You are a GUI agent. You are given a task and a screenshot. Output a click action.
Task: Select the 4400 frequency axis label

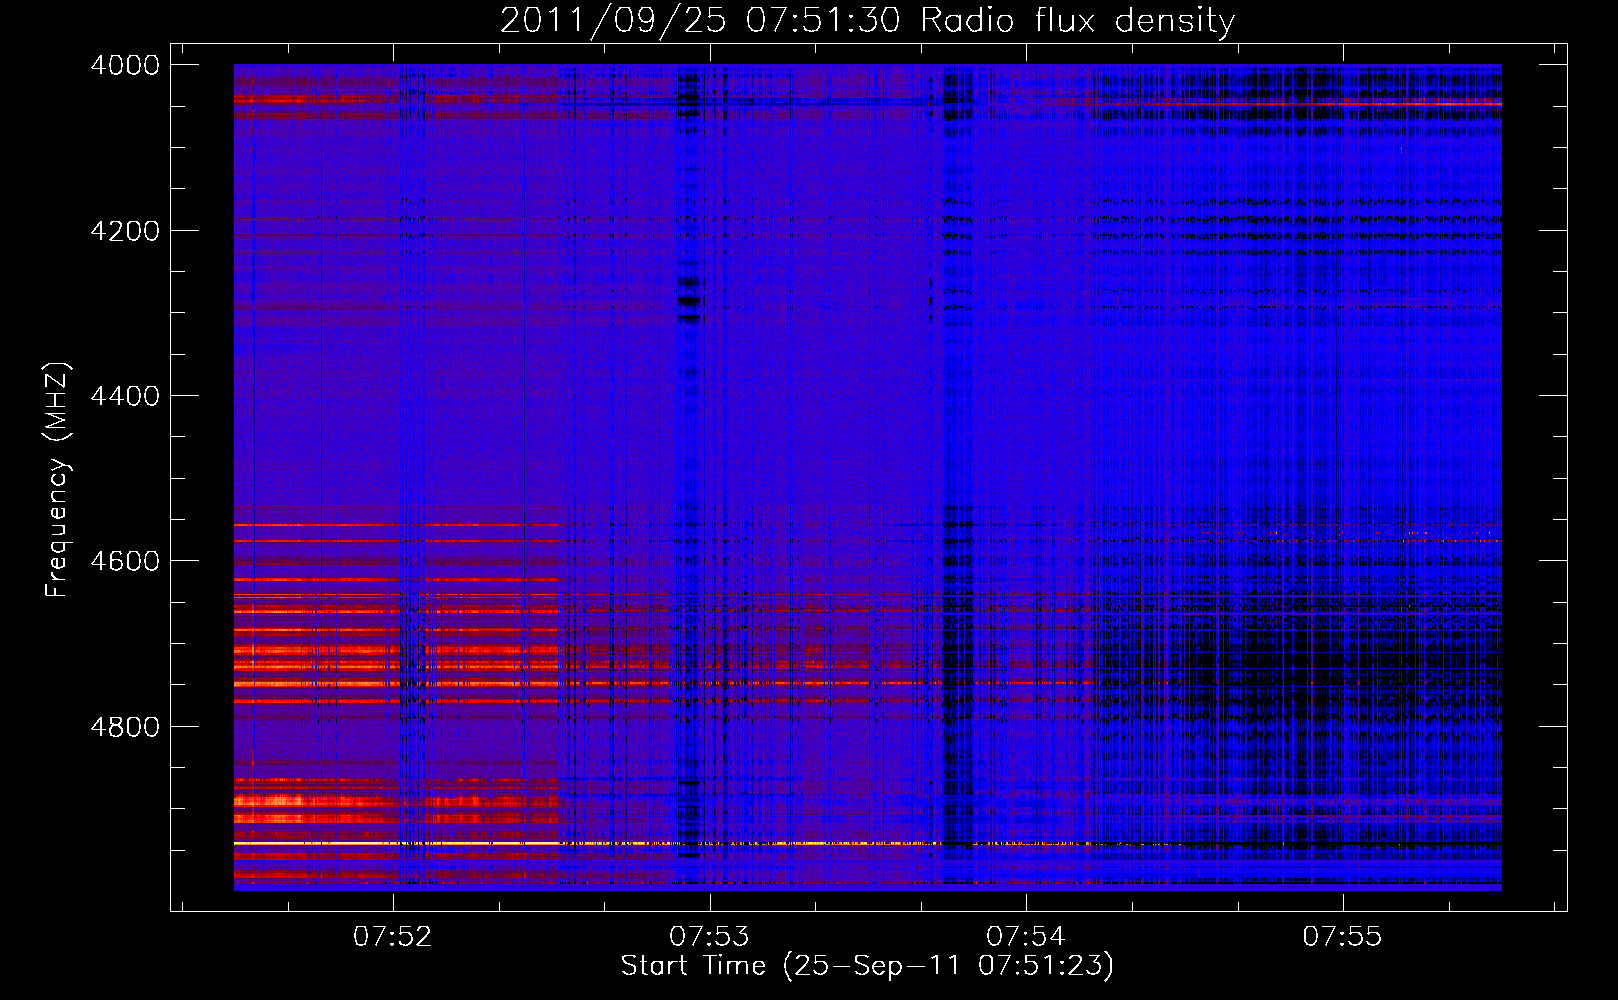(x=125, y=396)
